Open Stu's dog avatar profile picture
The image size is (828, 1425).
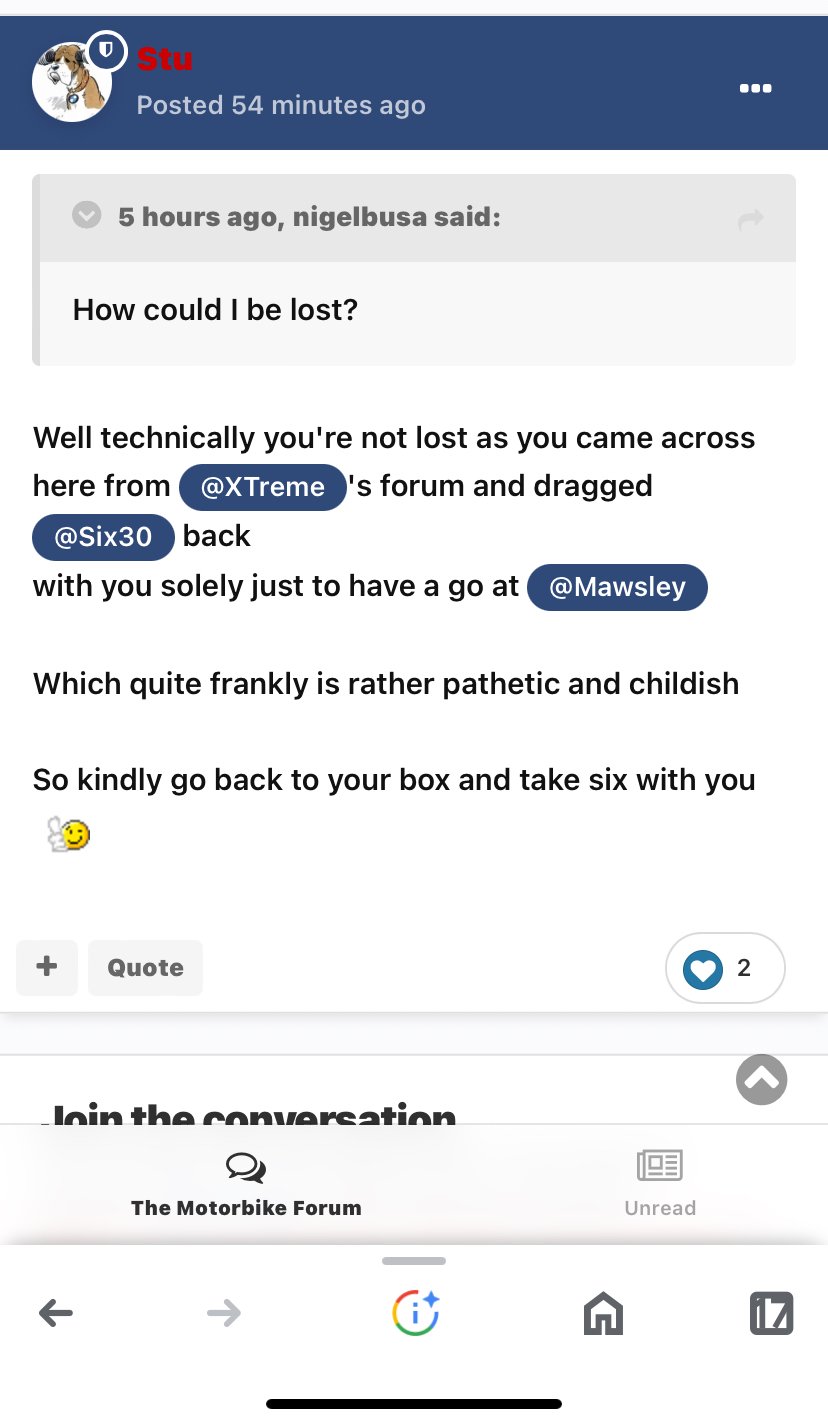(x=71, y=82)
